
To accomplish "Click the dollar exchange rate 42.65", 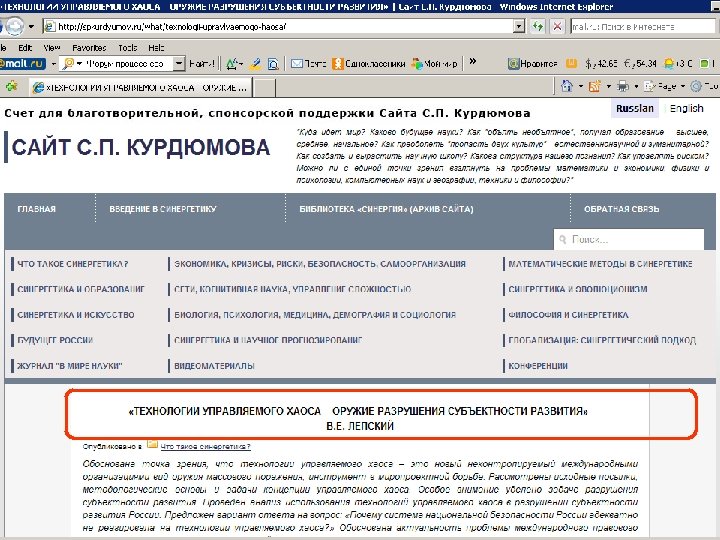I will pyautogui.click(x=601, y=64).
